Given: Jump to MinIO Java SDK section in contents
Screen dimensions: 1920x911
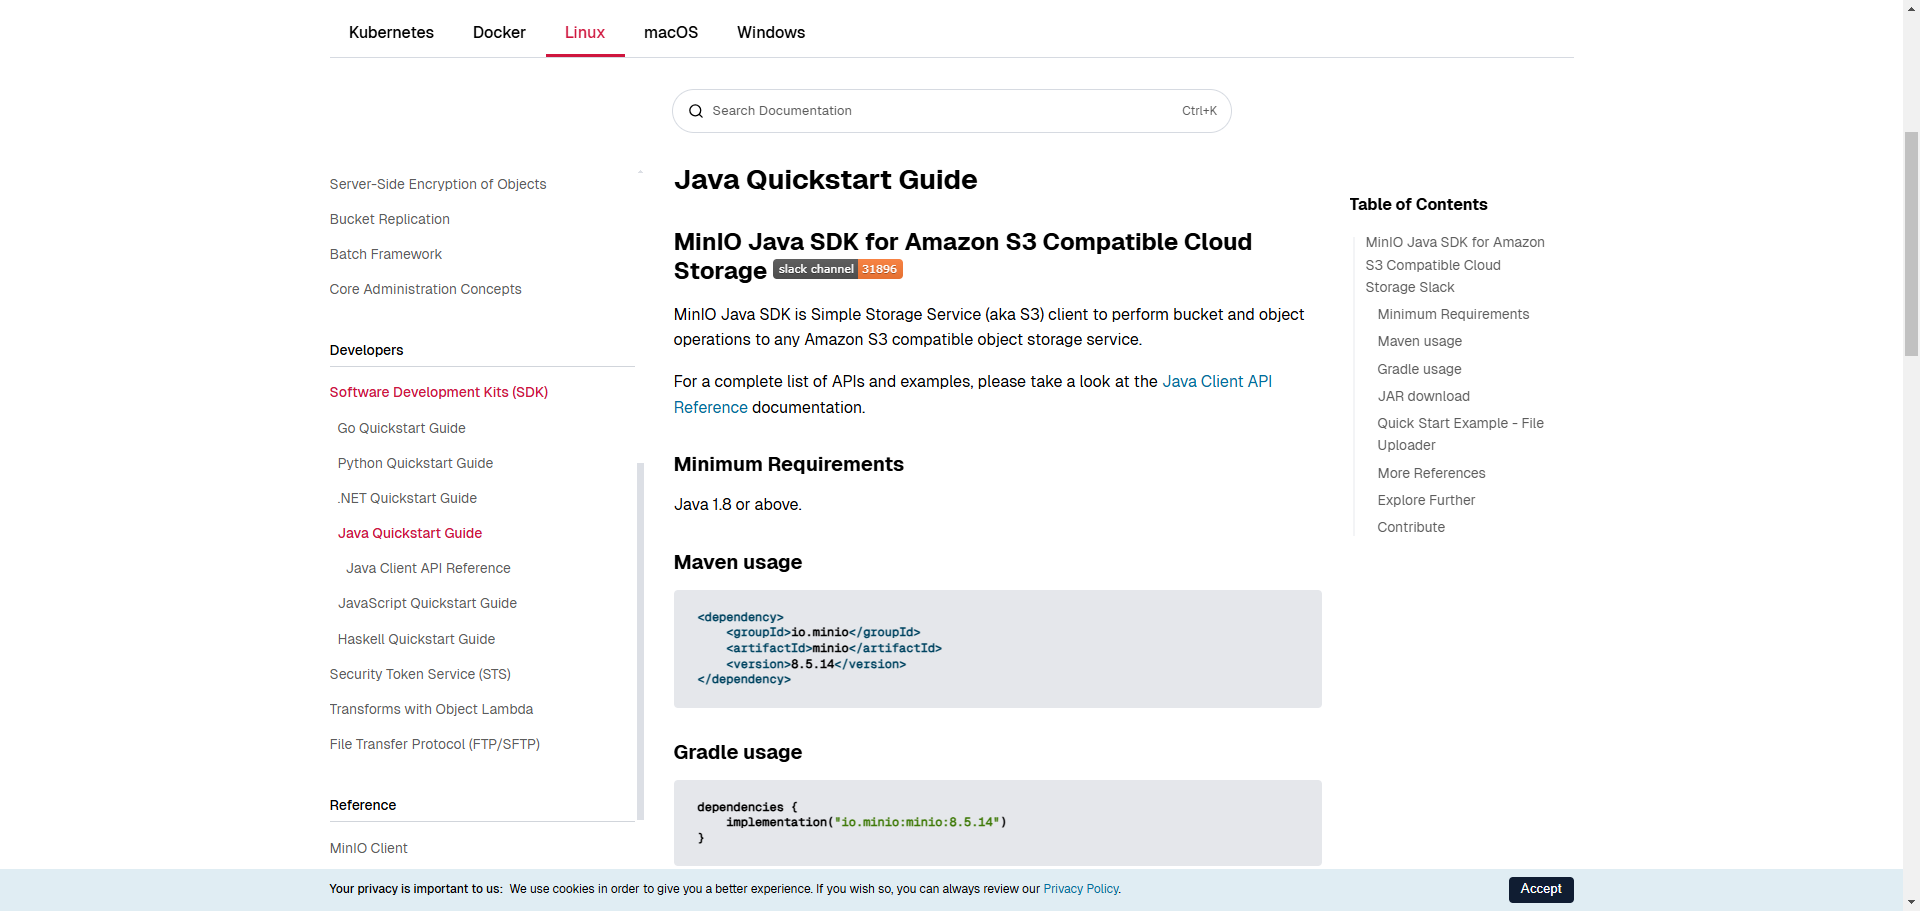Looking at the screenshot, I should [1455, 265].
